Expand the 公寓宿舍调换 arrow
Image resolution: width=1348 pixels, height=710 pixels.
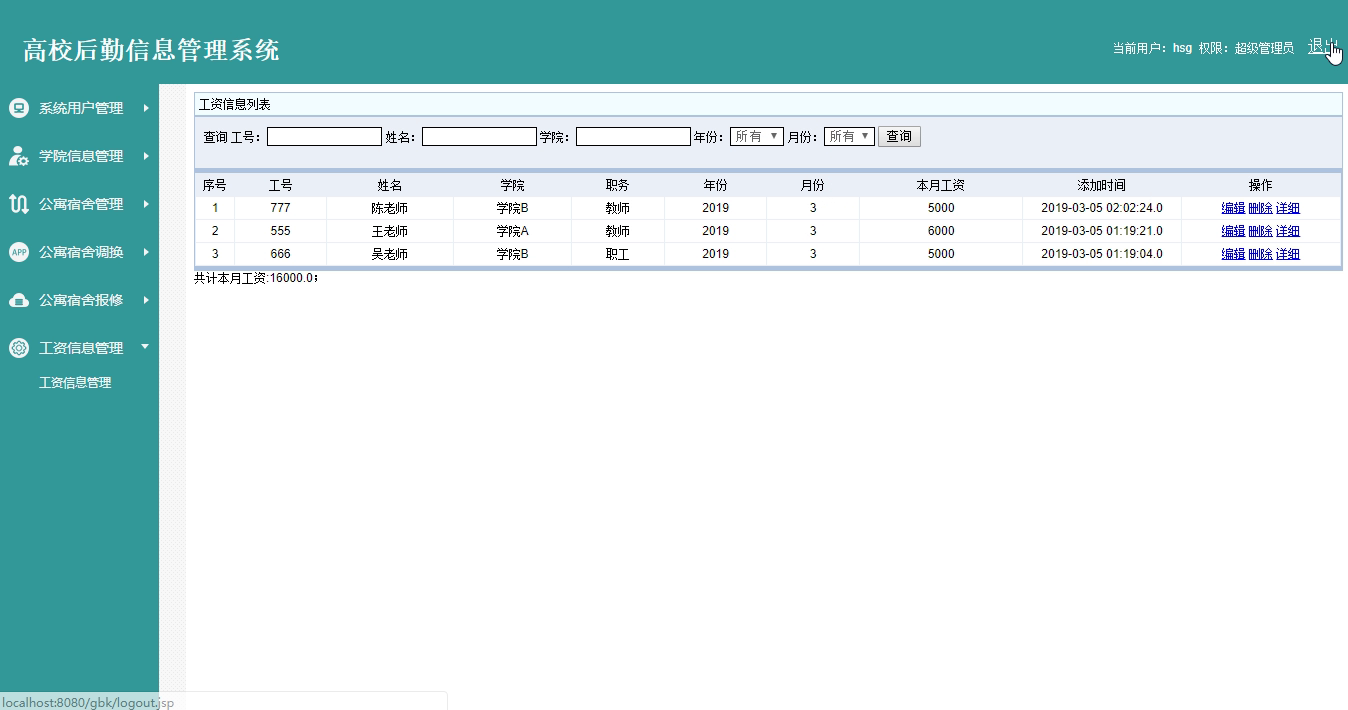[x=146, y=252]
